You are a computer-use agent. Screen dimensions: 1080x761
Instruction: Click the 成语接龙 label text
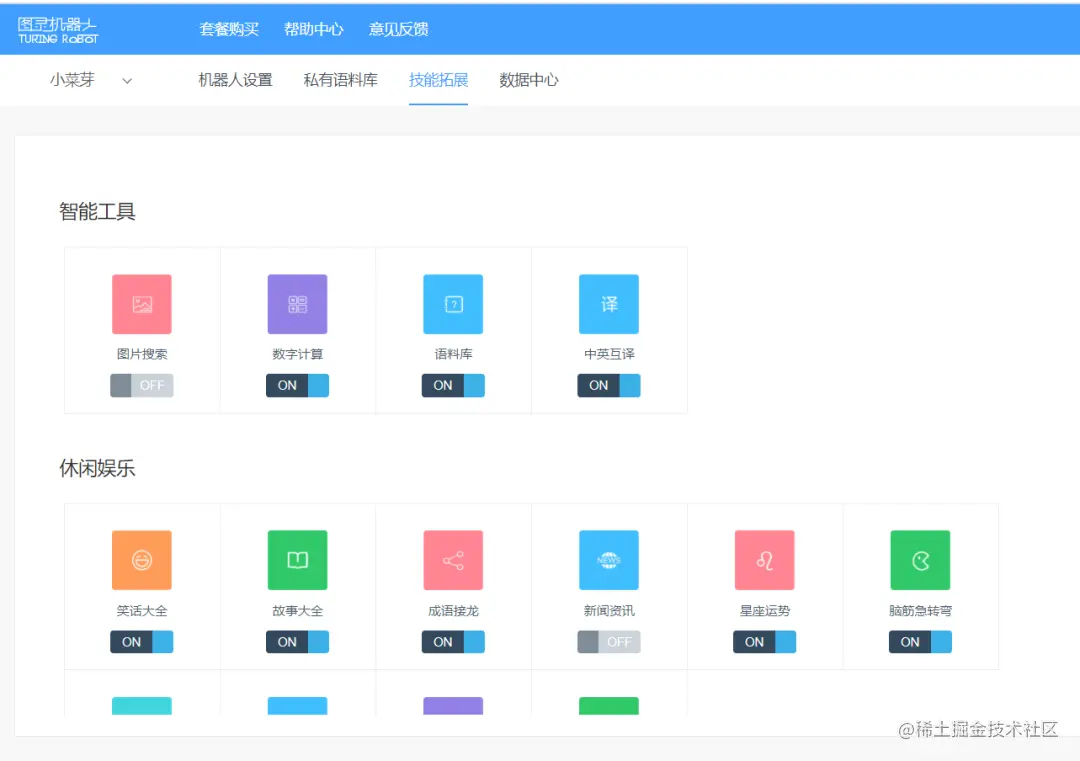pyautogui.click(x=453, y=611)
